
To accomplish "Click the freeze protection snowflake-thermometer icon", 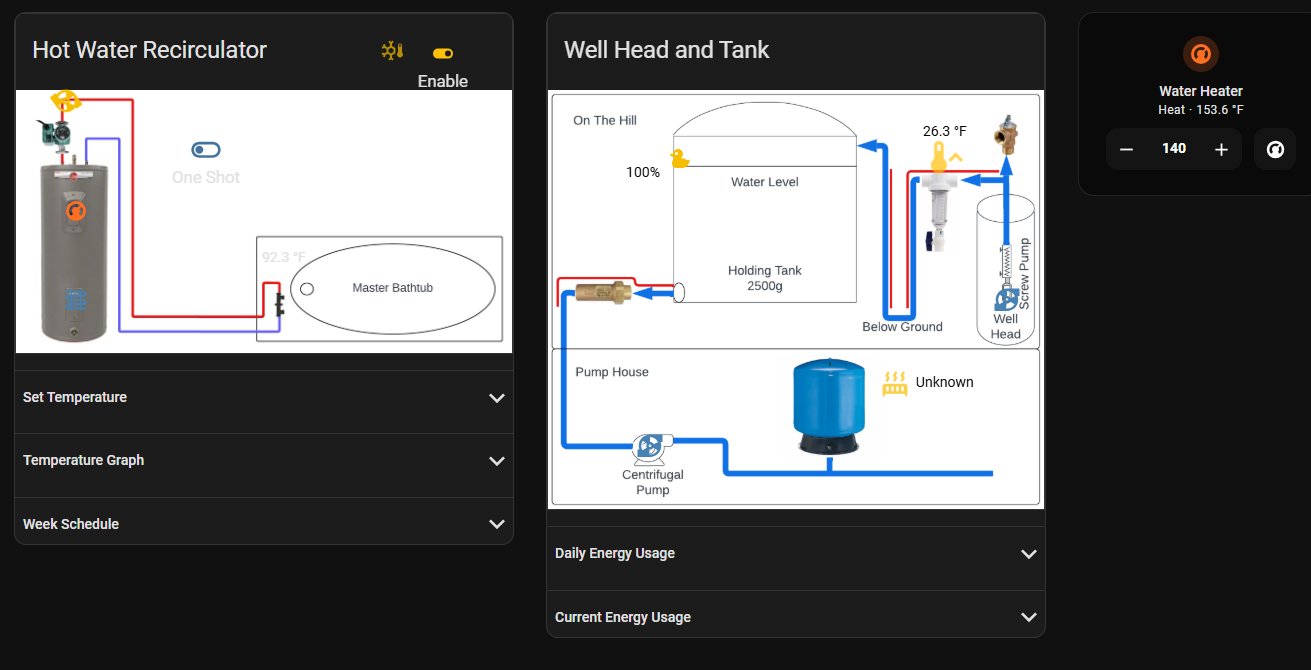I will click(392, 51).
